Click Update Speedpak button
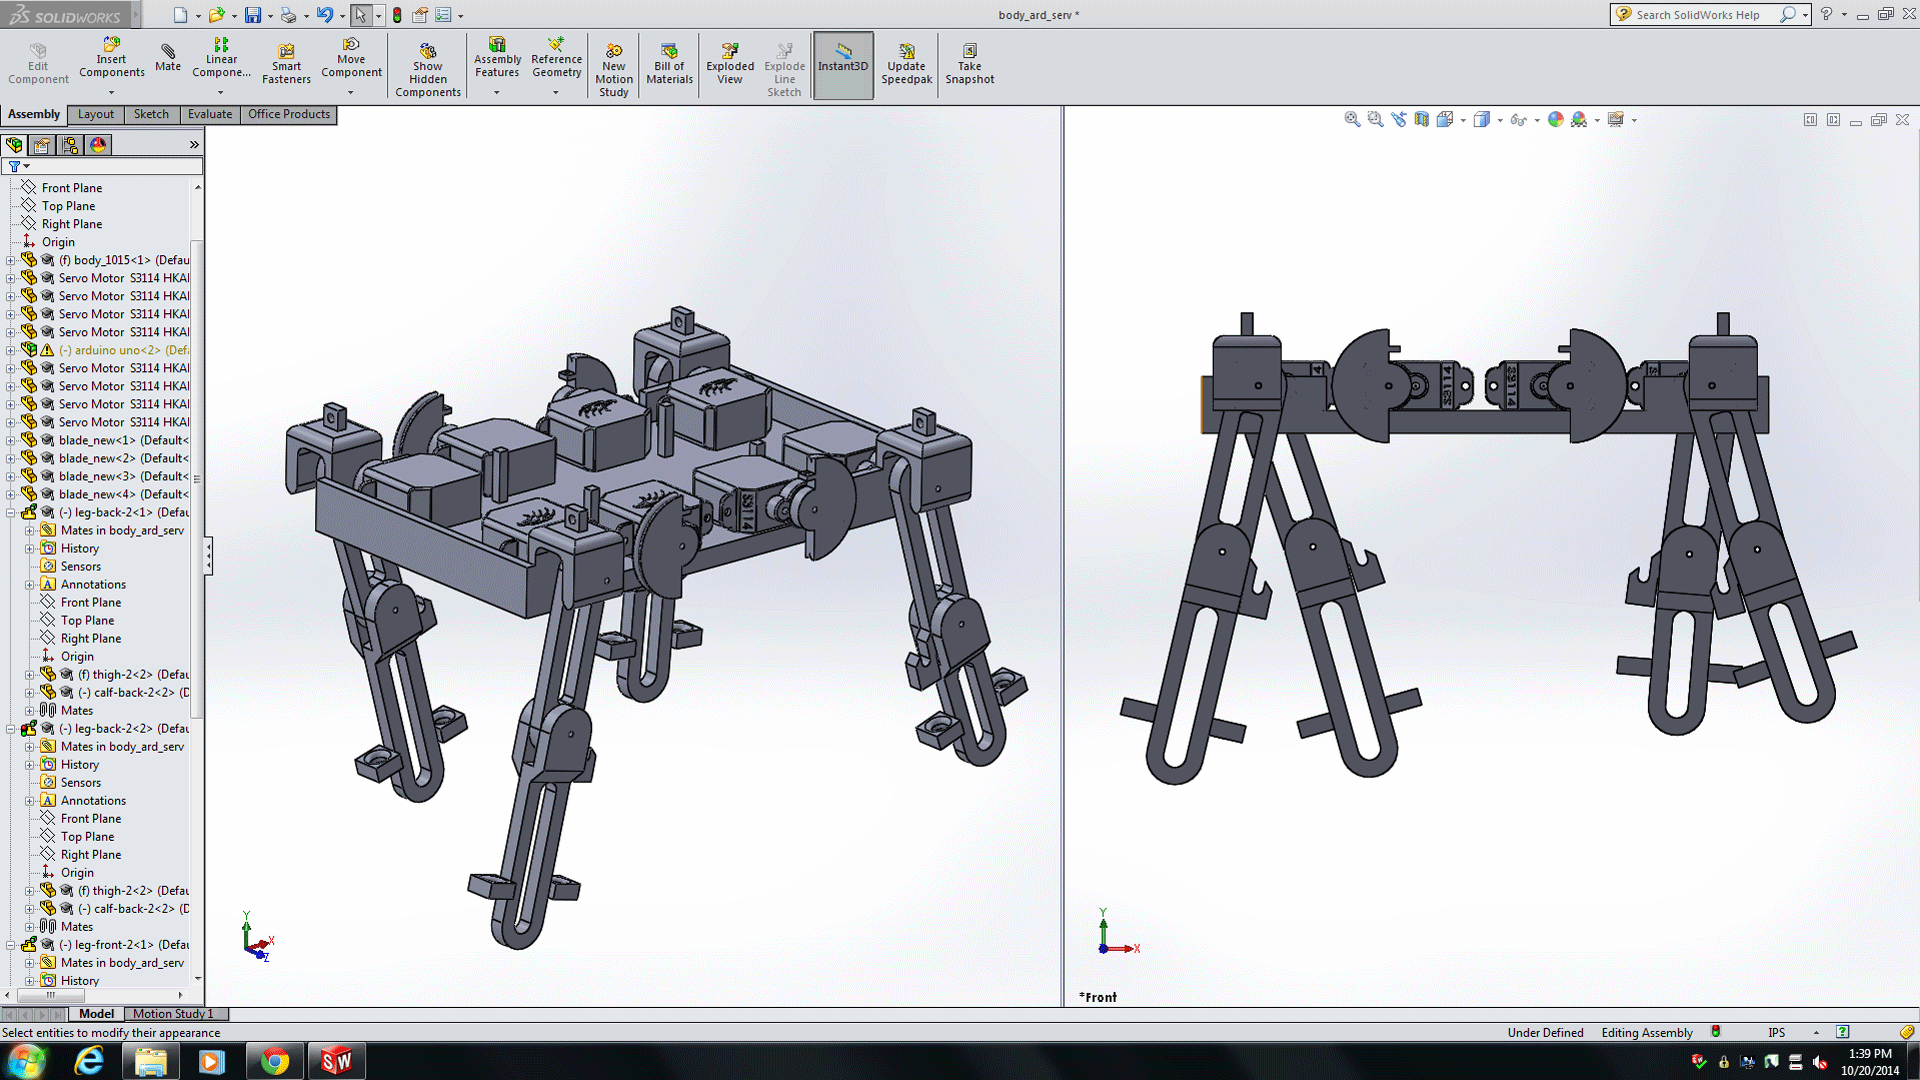This screenshot has height=1080, width=1920. click(x=906, y=64)
